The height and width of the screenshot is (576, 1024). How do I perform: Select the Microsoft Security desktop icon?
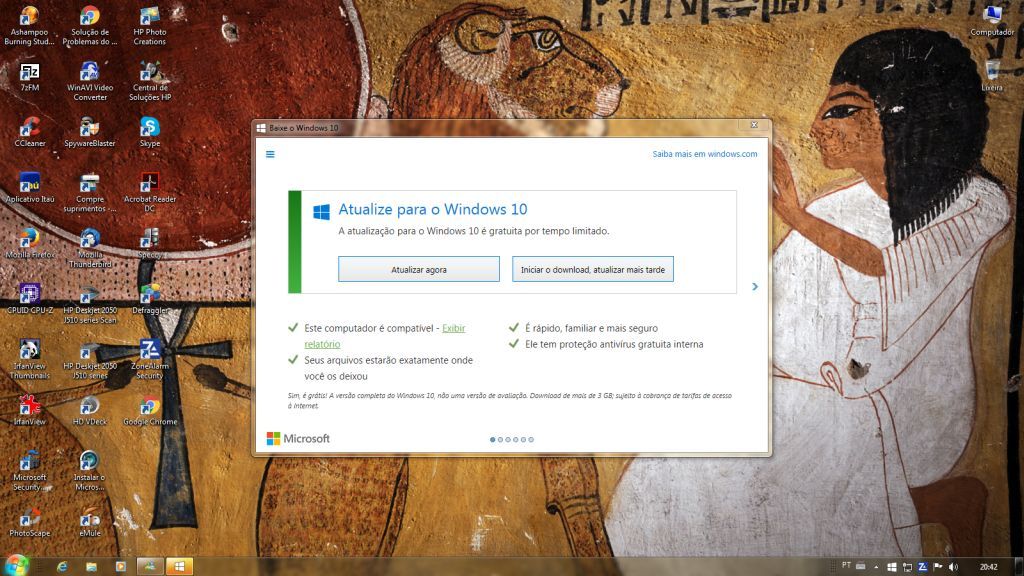point(29,470)
